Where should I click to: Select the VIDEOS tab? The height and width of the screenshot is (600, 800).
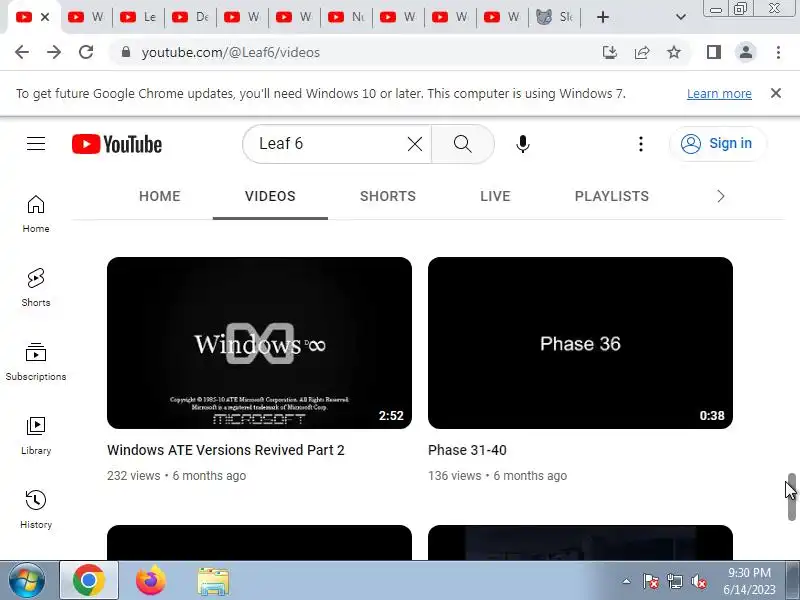click(x=270, y=196)
